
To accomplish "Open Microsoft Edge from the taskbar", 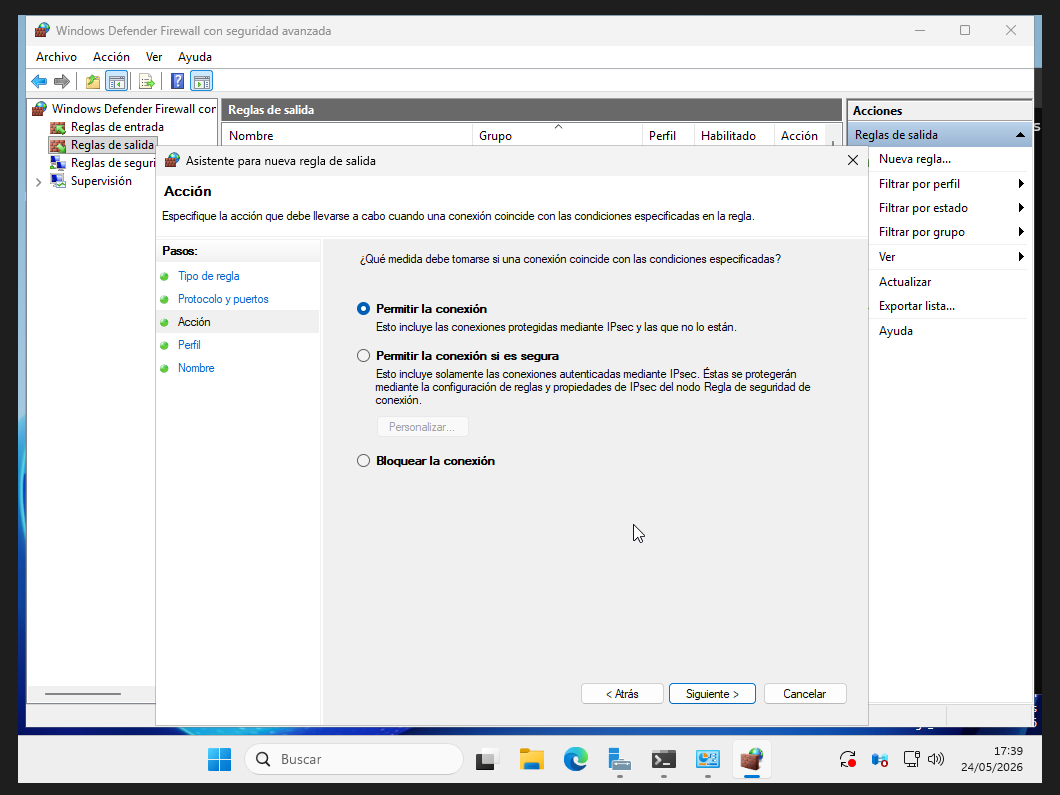I will click(x=576, y=760).
